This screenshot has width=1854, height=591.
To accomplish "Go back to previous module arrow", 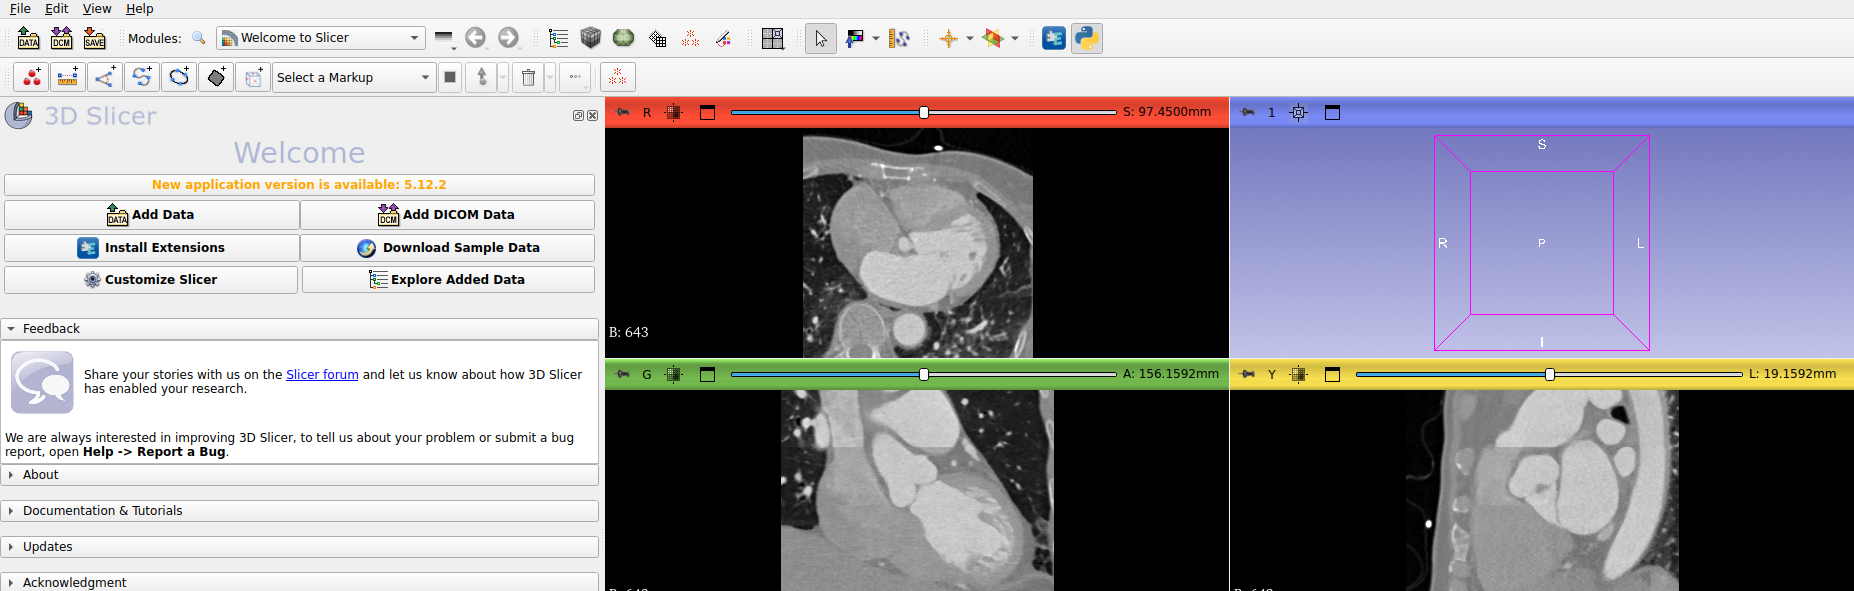I will [x=476, y=38].
